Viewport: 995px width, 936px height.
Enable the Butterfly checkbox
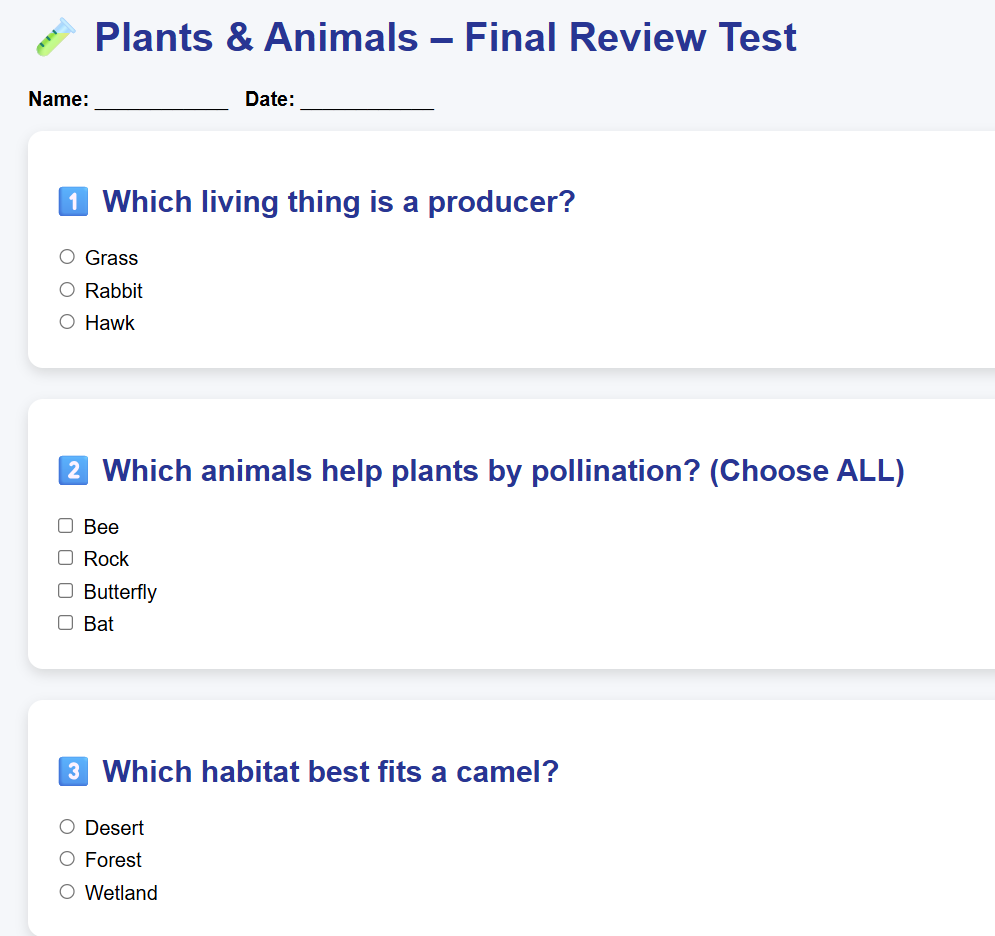tap(66, 591)
